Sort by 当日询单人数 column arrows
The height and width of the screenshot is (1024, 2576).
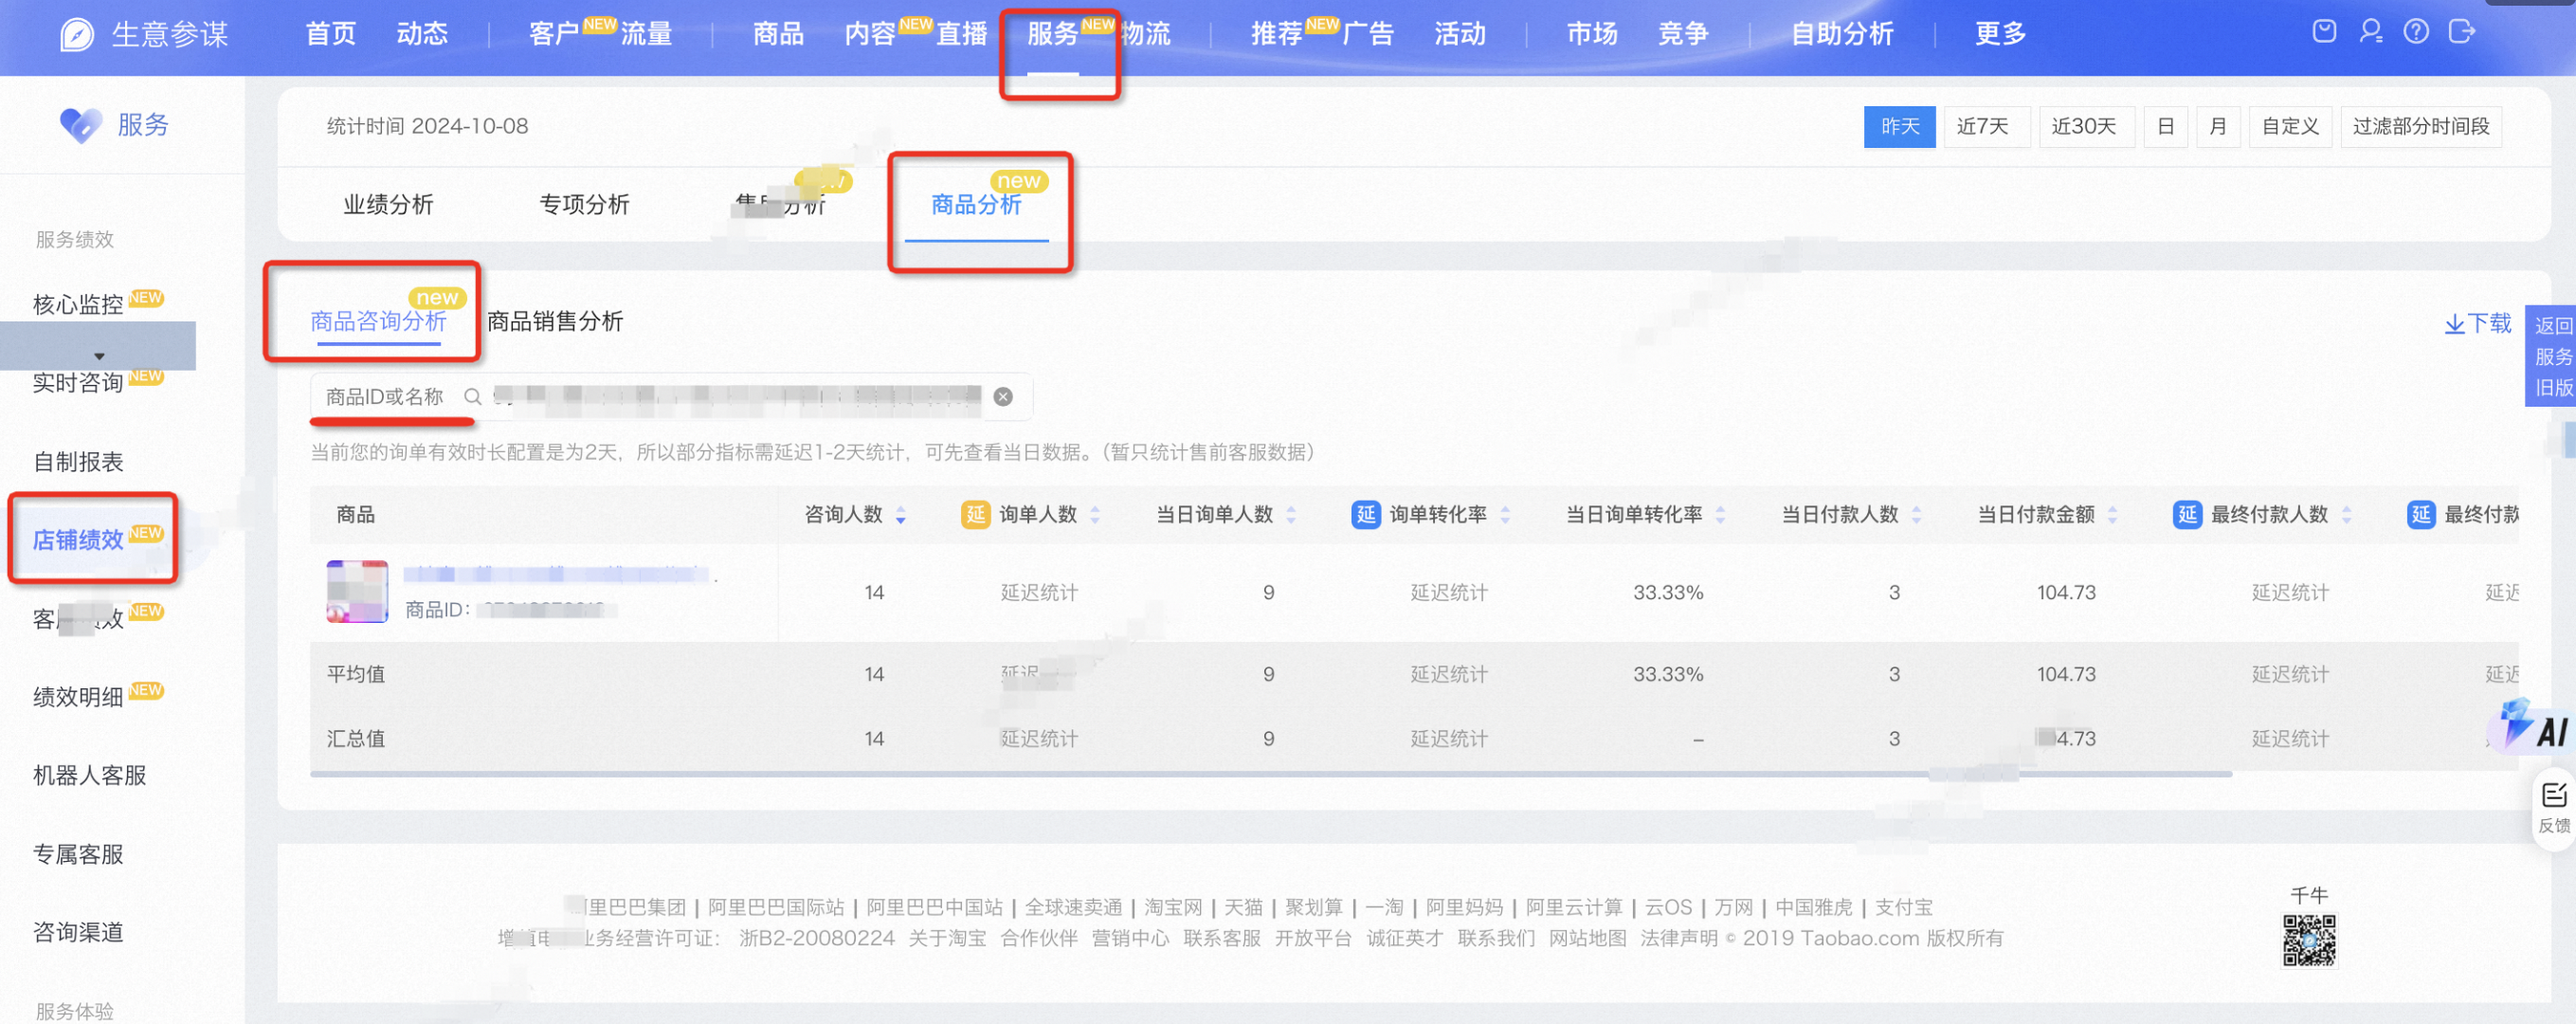[x=1291, y=515]
